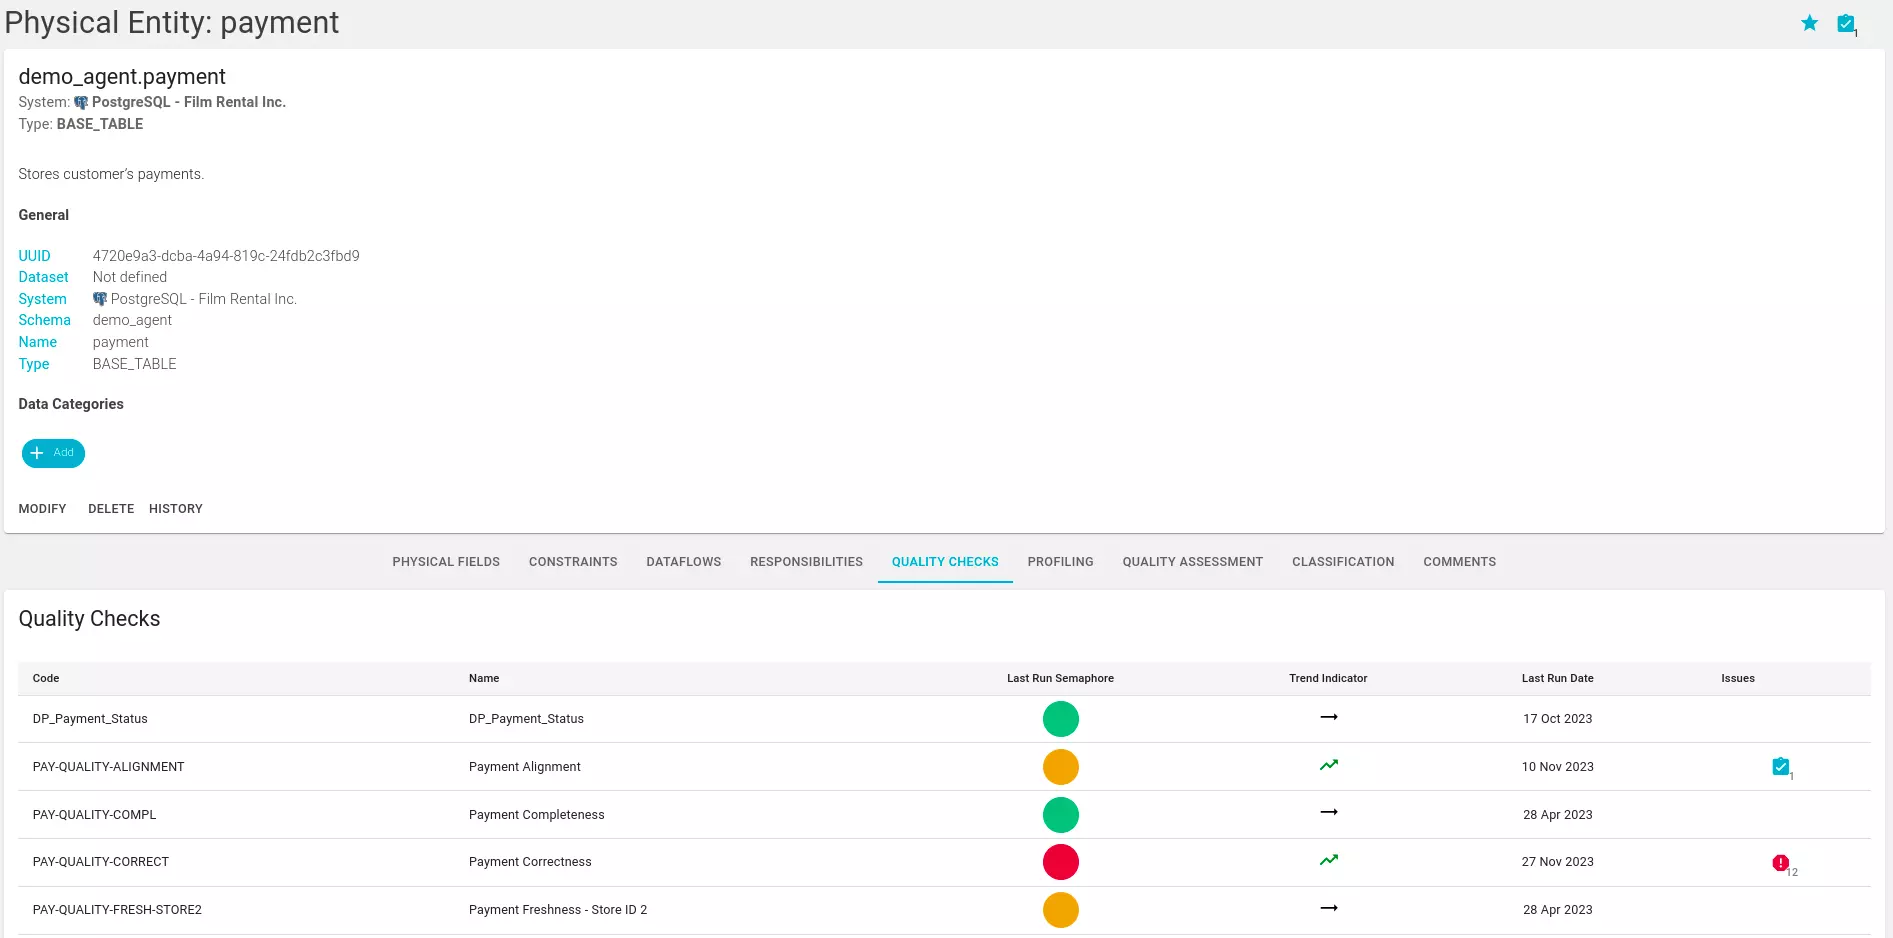Sort by Name column header
This screenshot has width=1893, height=938.
click(x=484, y=678)
